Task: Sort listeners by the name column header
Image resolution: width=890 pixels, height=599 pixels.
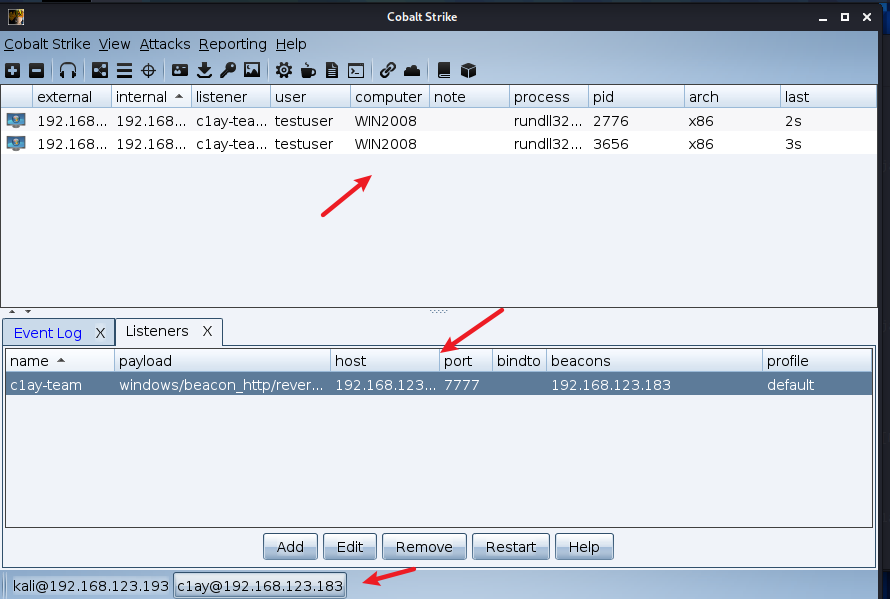Action: pyautogui.click(x=60, y=361)
